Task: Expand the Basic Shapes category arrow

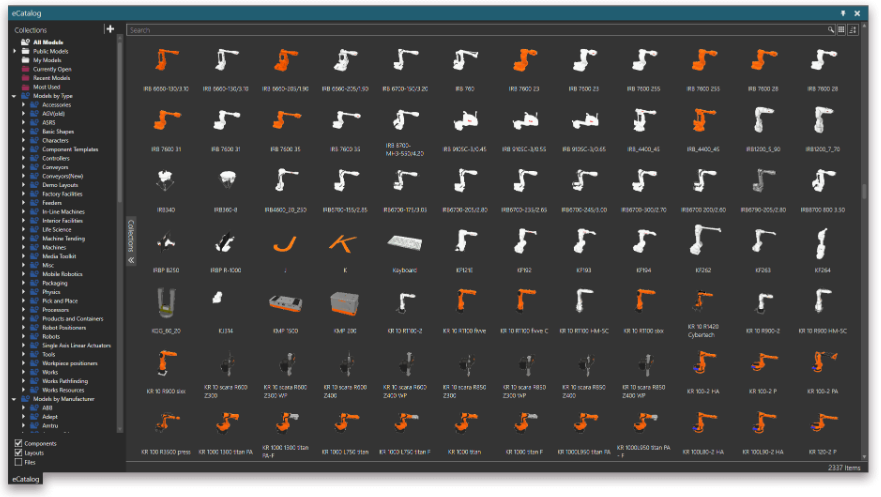Action: (24, 131)
